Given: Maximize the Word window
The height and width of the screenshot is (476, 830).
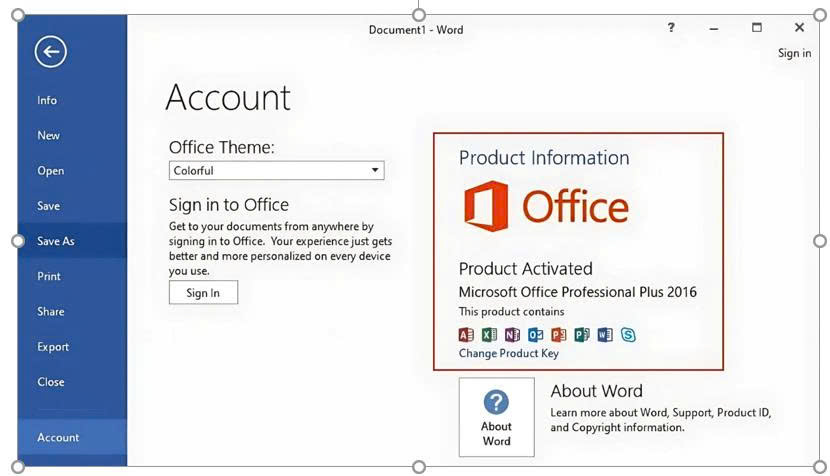Looking at the screenshot, I should pos(757,28).
